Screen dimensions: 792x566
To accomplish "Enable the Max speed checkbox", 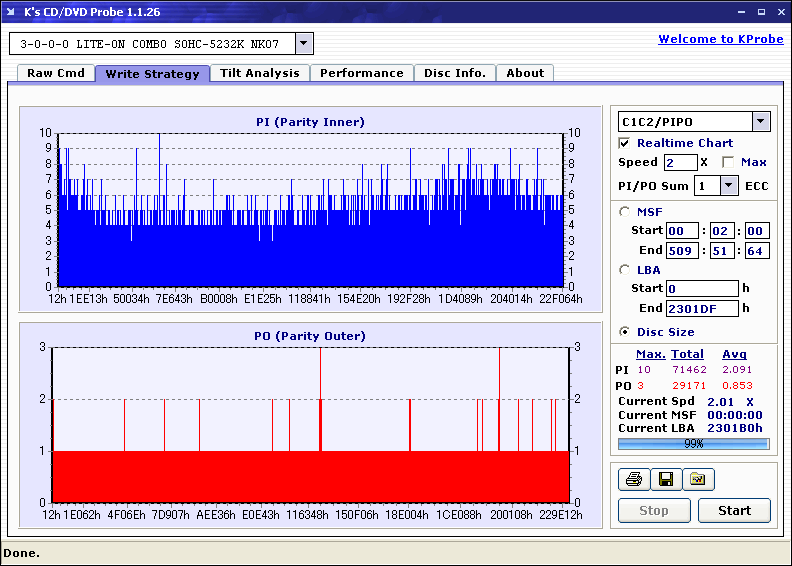I will [728, 162].
